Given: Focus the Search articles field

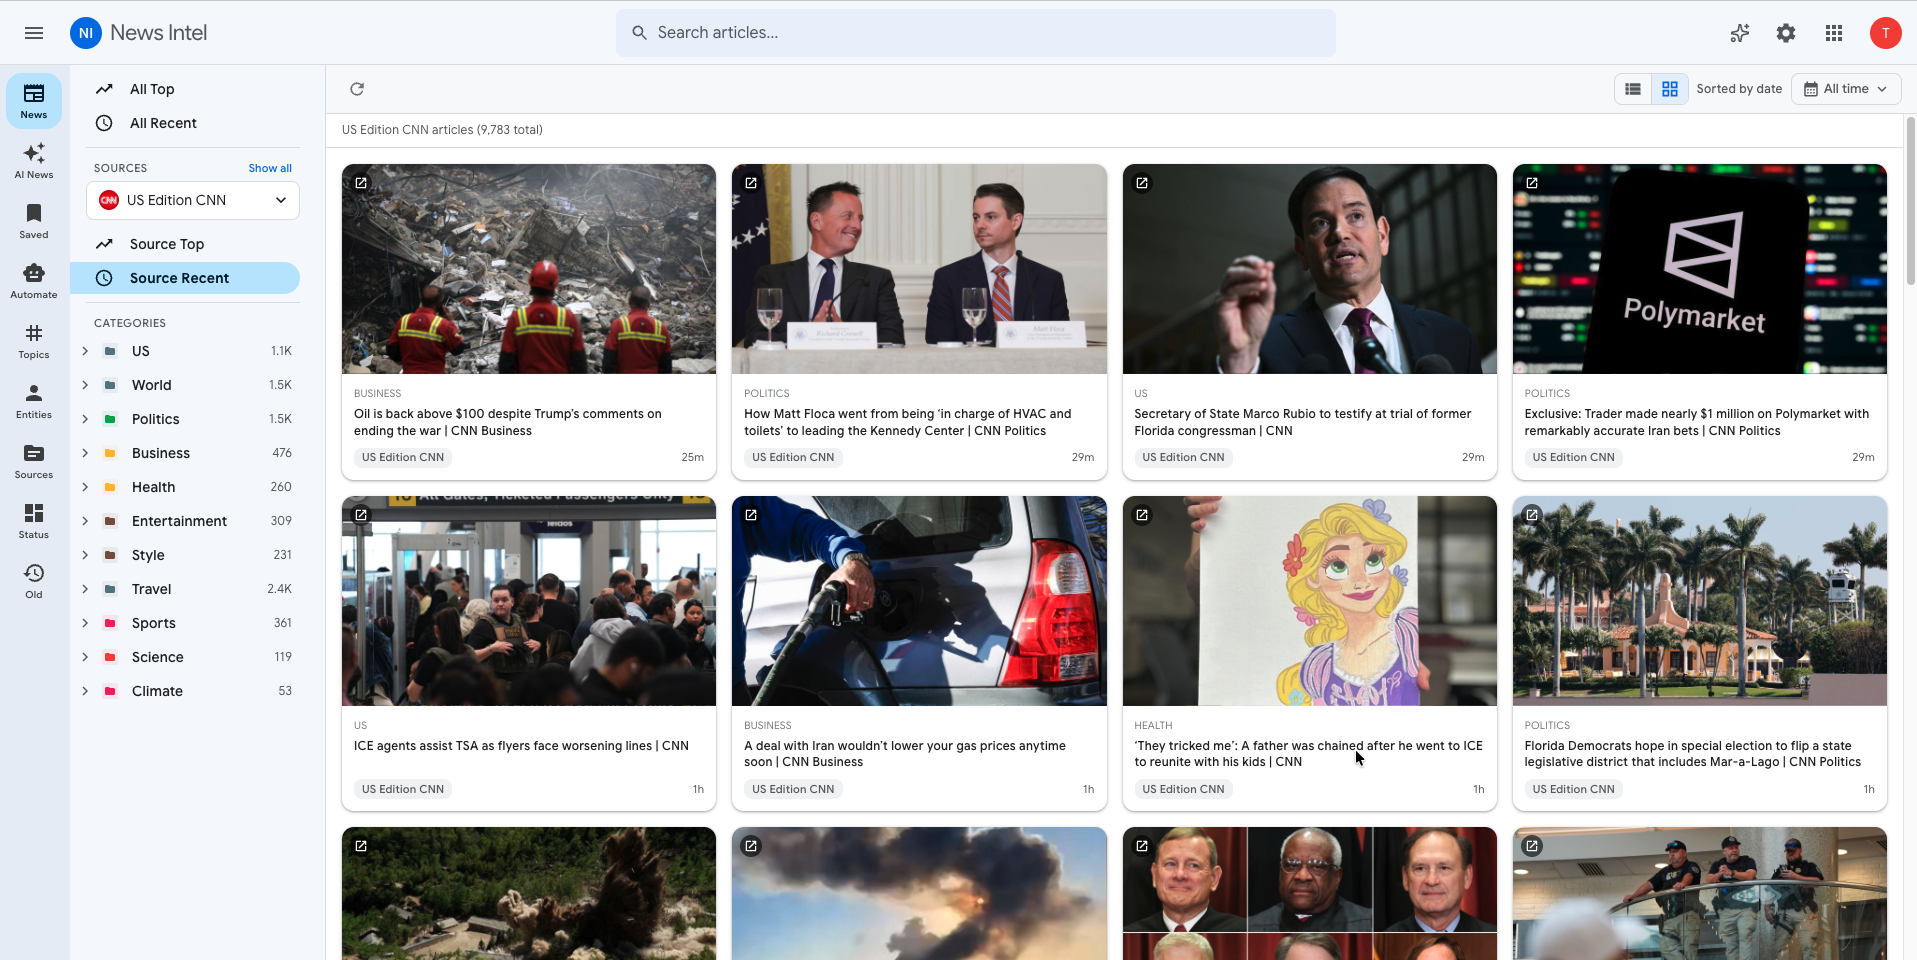Looking at the screenshot, I should [976, 33].
